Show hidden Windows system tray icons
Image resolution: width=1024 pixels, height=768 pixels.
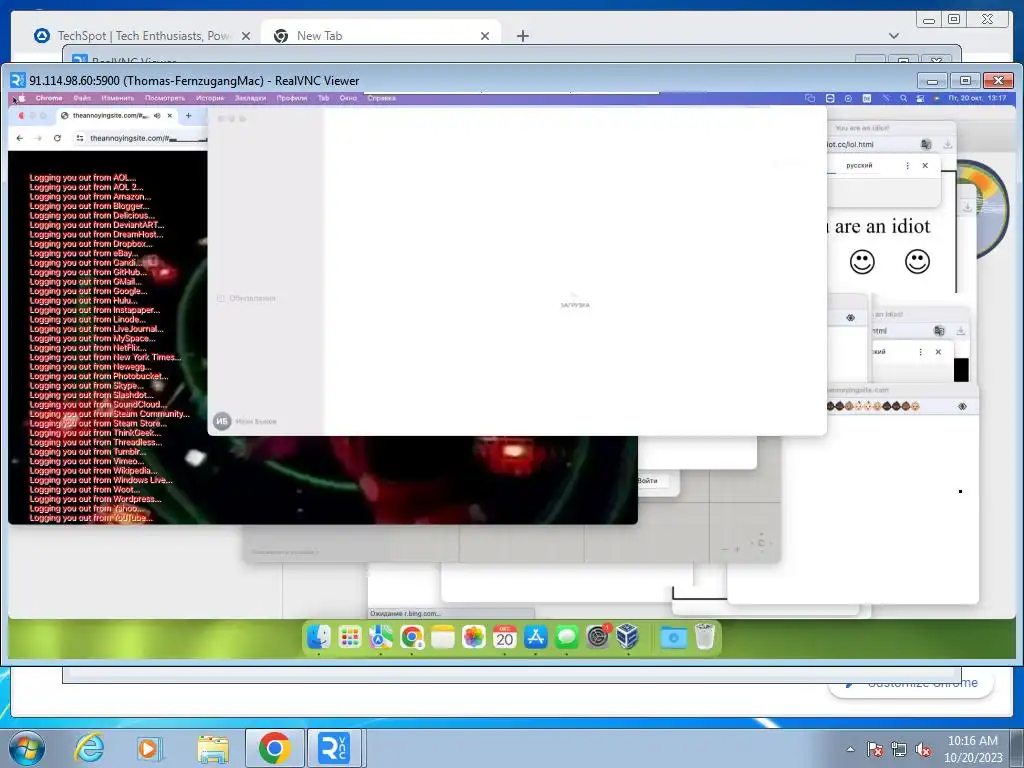[850, 749]
